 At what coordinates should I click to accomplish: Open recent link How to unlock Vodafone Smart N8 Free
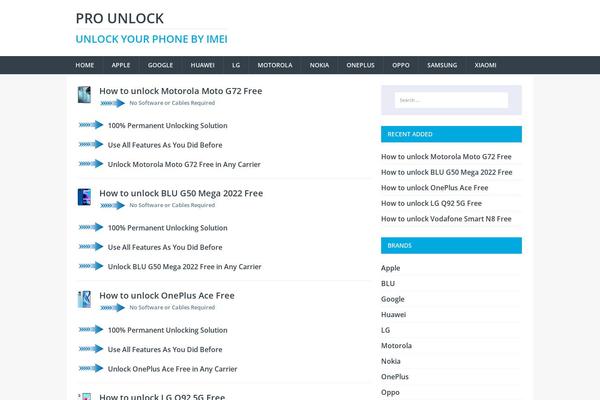[446, 219]
